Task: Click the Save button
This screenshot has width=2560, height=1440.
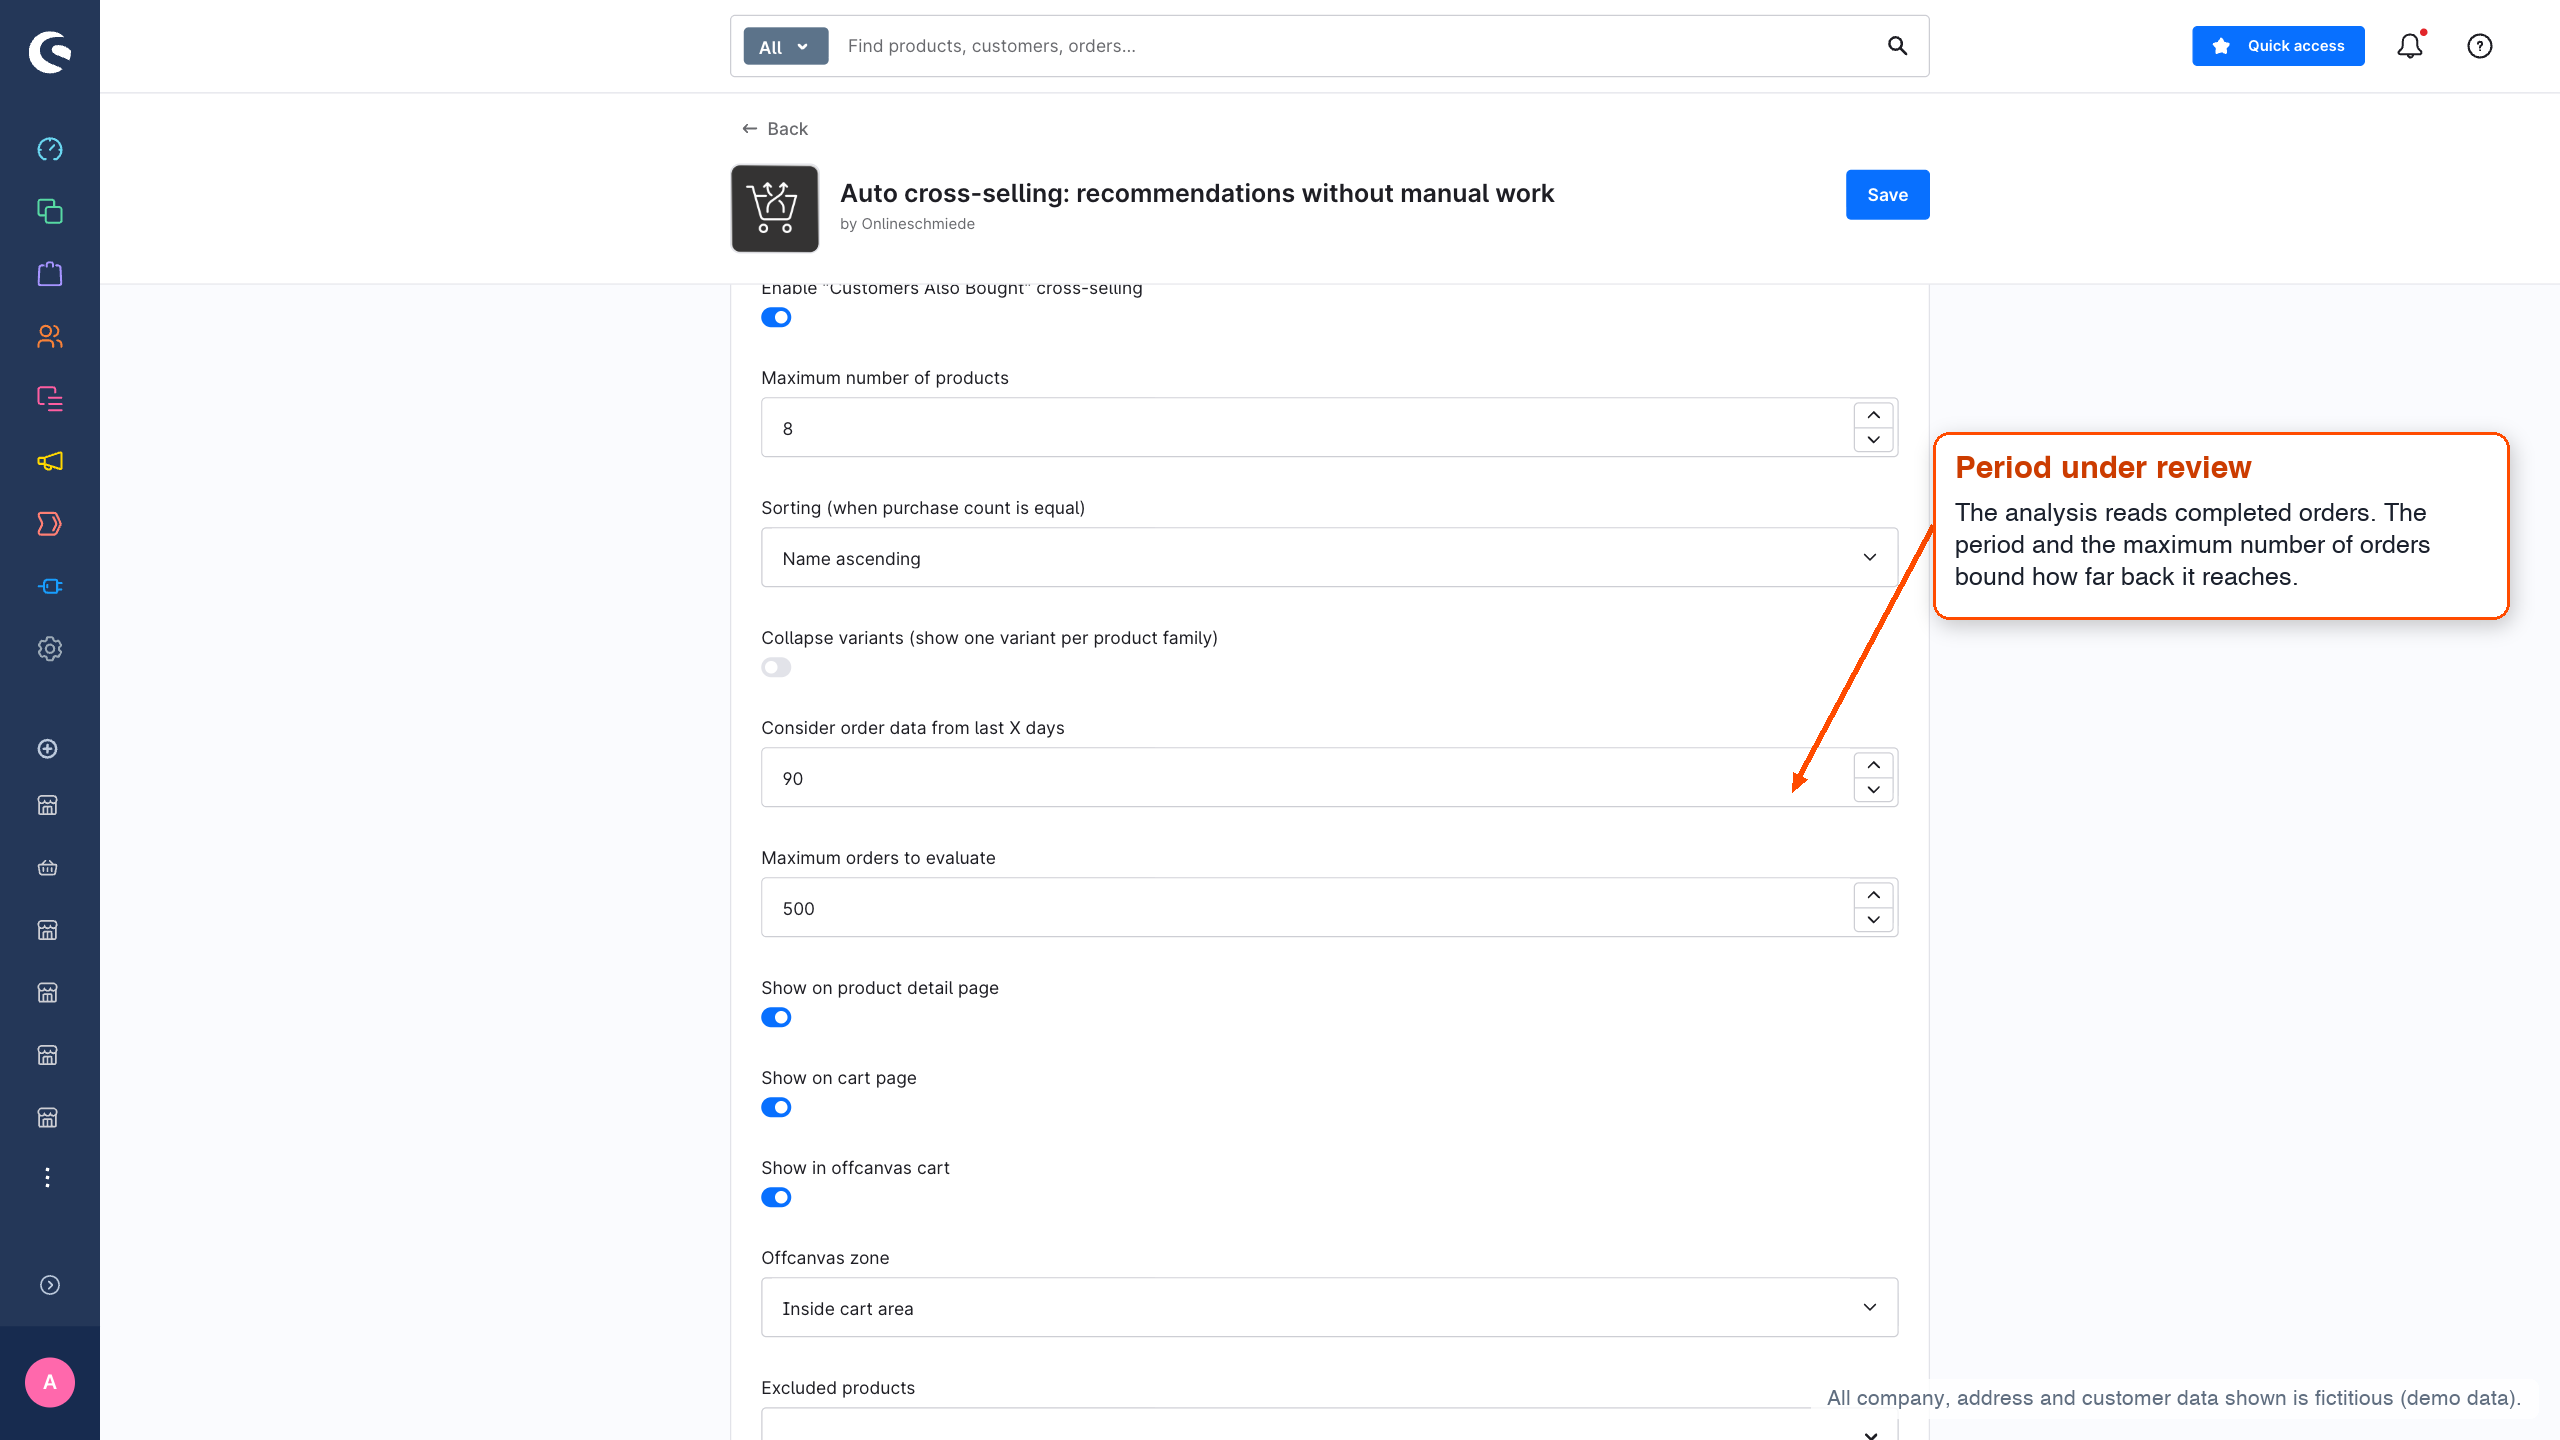Action: pos(1887,195)
